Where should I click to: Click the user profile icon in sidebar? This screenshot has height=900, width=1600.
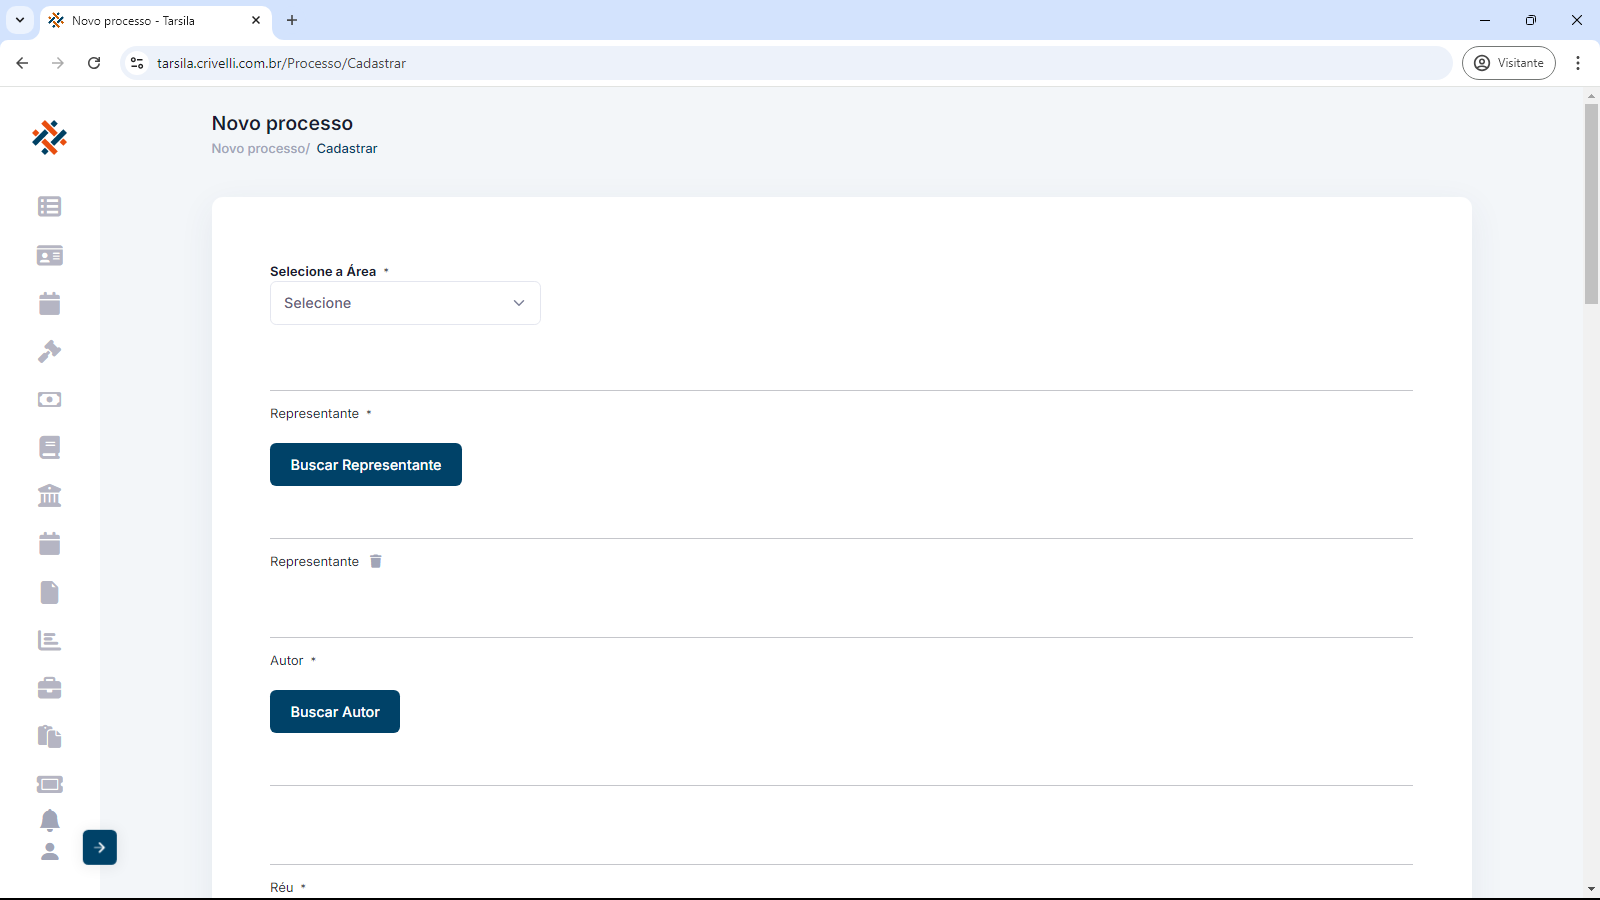coord(49,852)
